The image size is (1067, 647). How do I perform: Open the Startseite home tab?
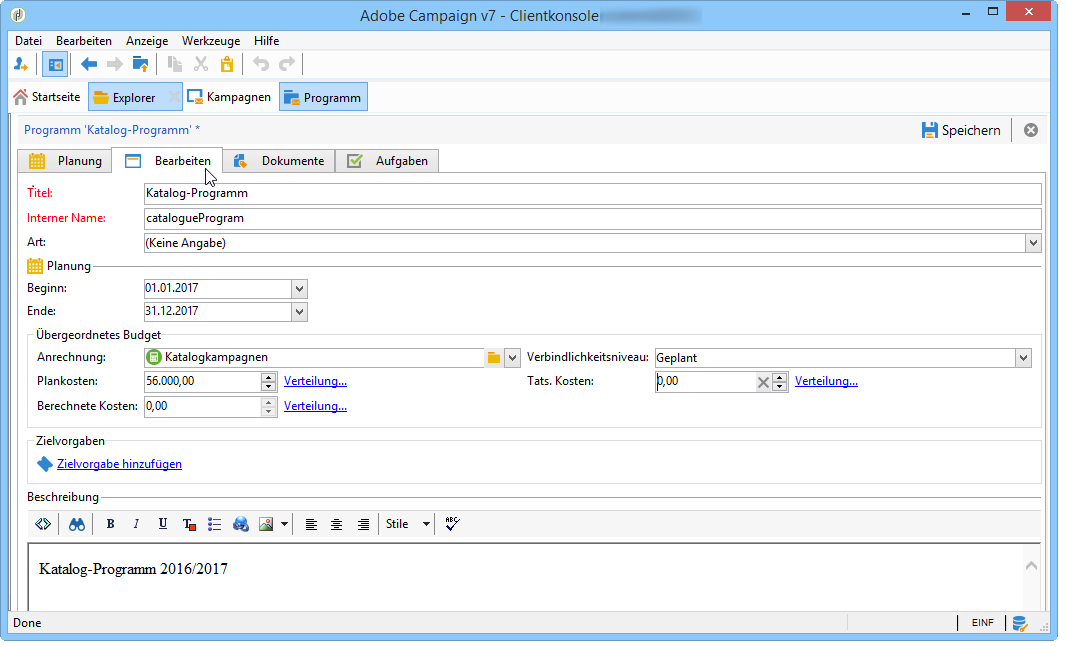tap(47, 98)
